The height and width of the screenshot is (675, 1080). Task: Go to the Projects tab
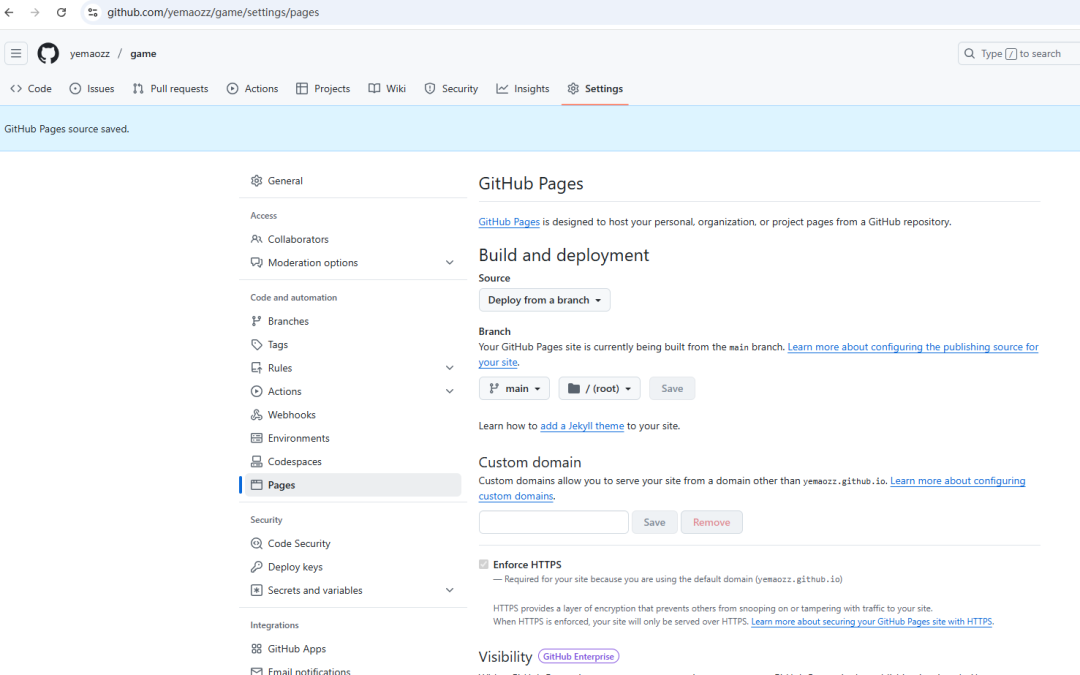click(323, 89)
